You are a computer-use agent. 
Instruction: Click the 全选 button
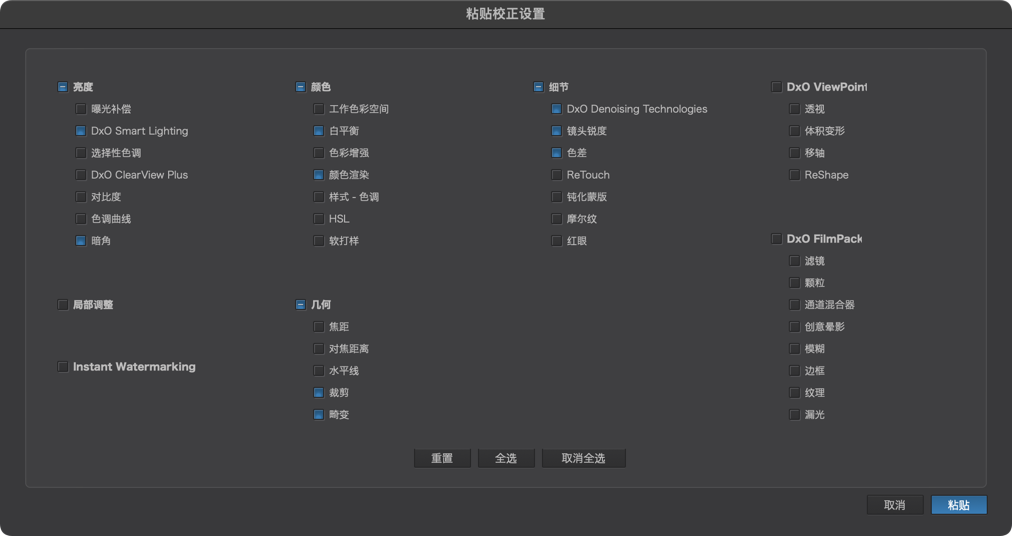click(x=506, y=459)
